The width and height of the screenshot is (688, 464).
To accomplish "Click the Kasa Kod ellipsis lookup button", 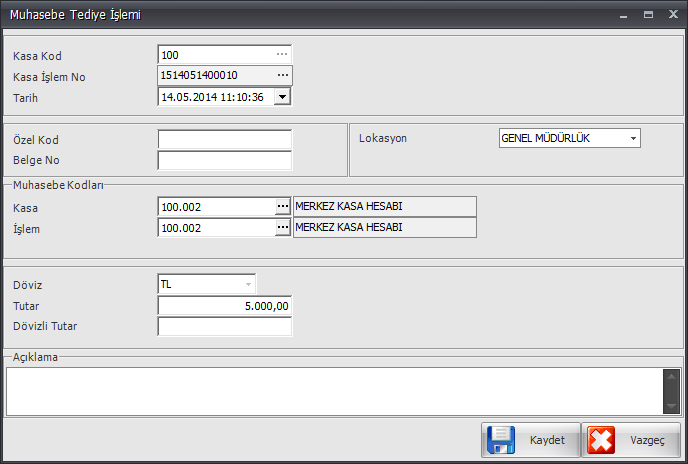I will pyautogui.click(x=282, y=54).
